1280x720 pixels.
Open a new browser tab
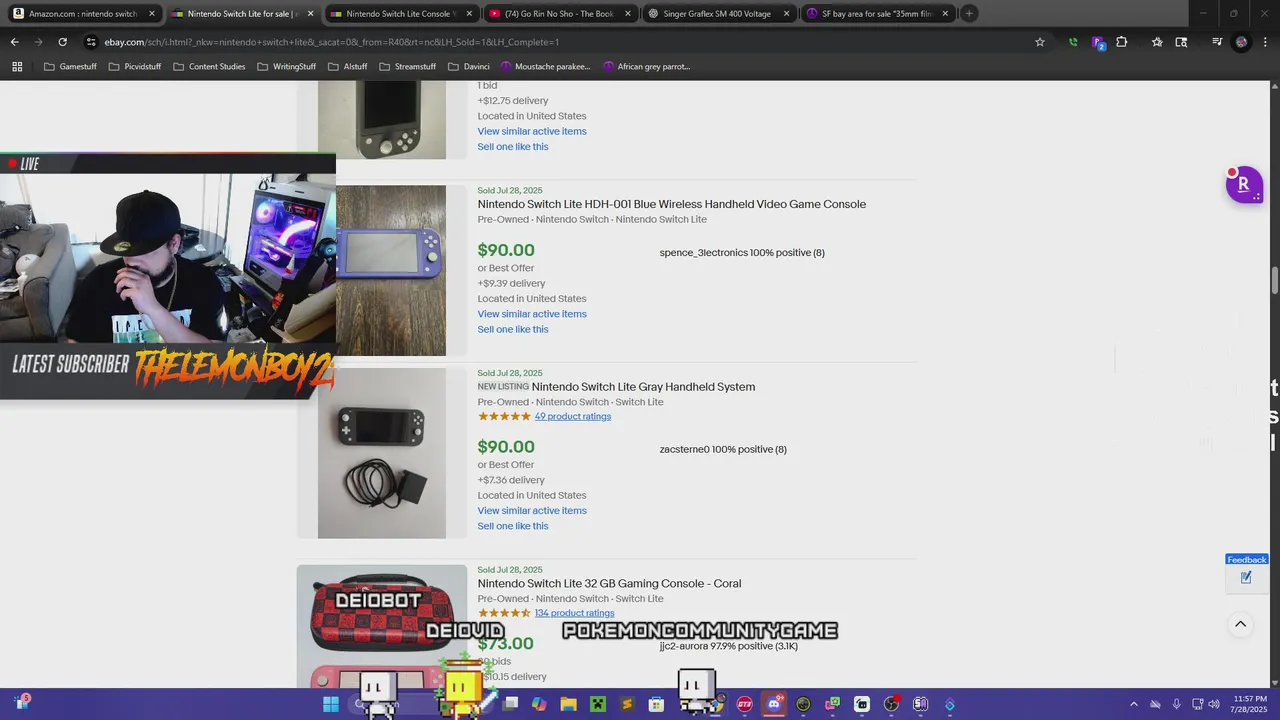pos(969,14)
